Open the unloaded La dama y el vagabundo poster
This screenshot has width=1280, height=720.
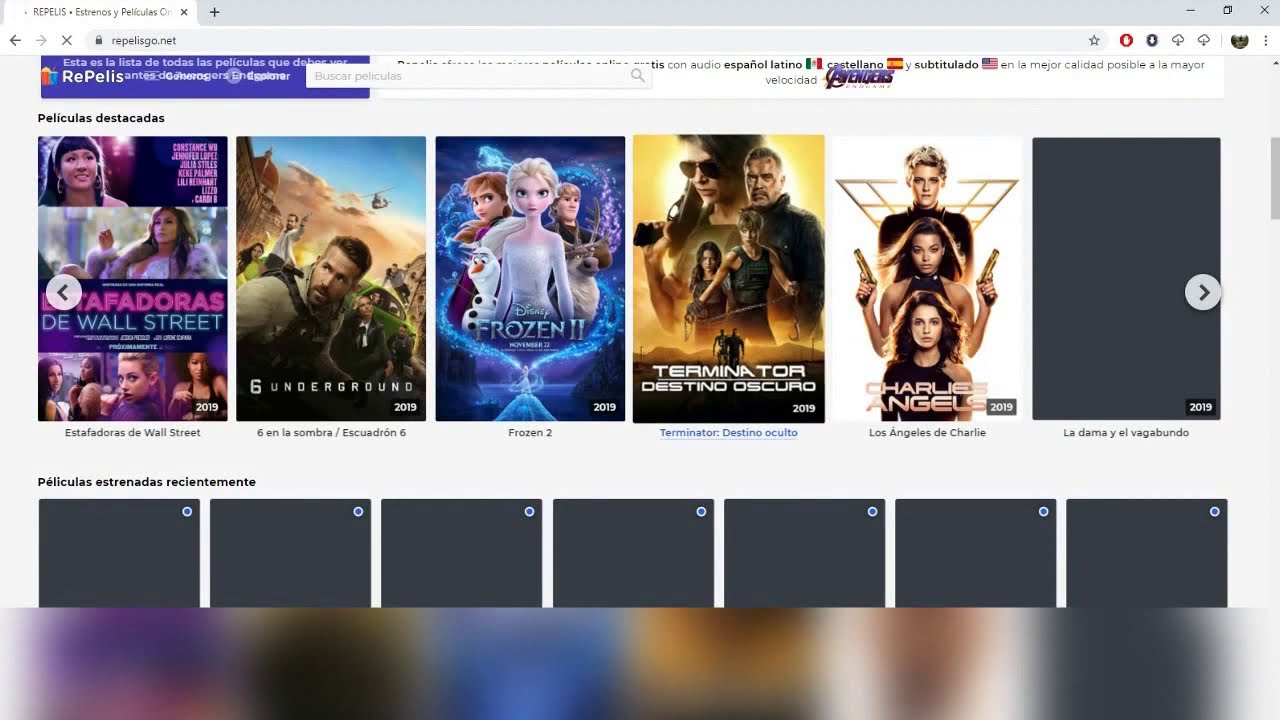(x=1126, y=278)
